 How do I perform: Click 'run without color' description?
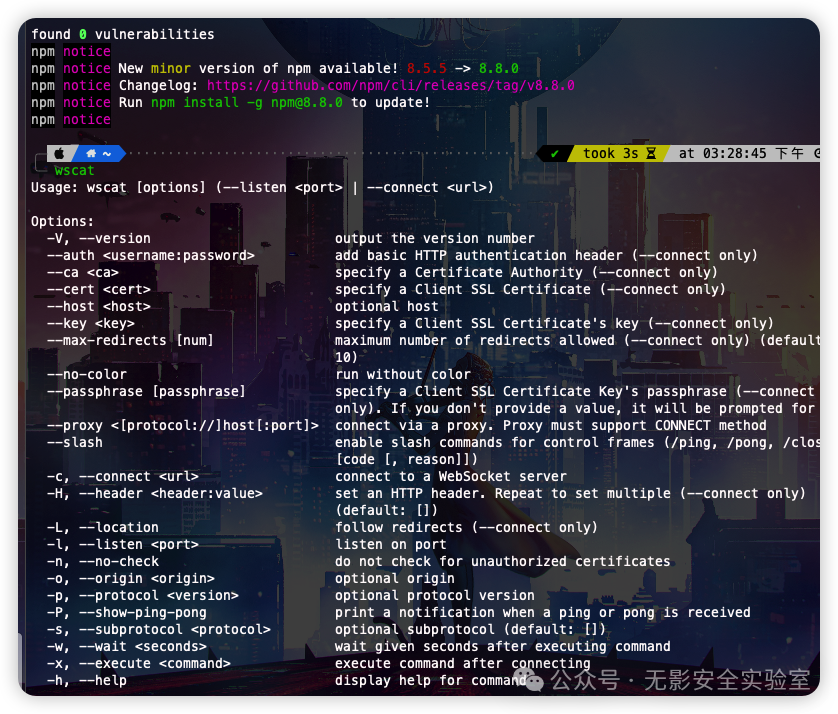pos(403,375)
